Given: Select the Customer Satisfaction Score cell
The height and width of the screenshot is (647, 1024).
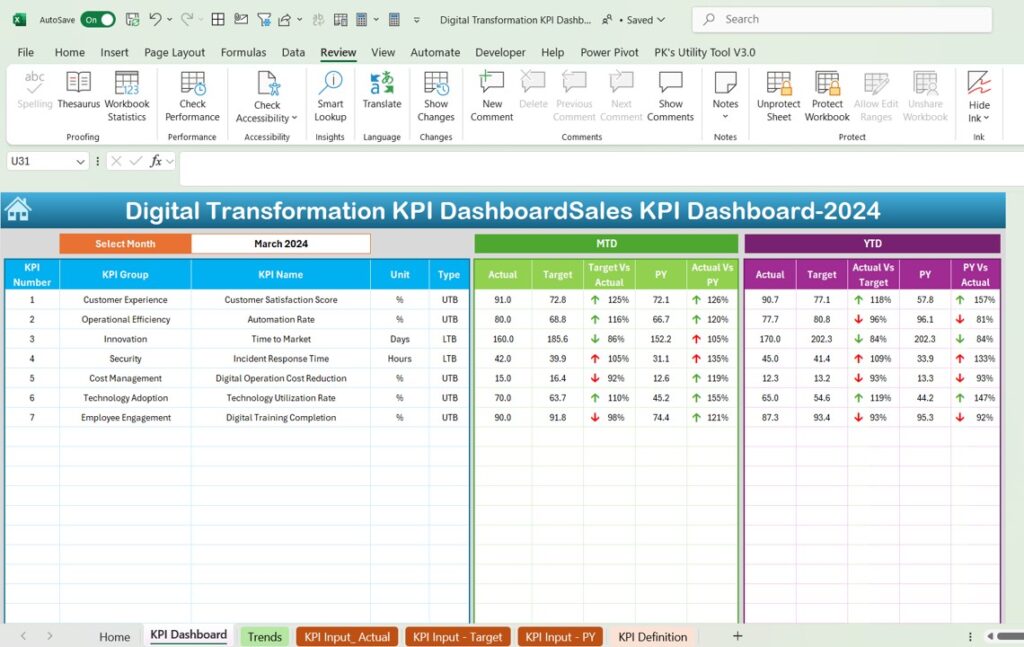Looking at the screenshot, I should 281,300.
